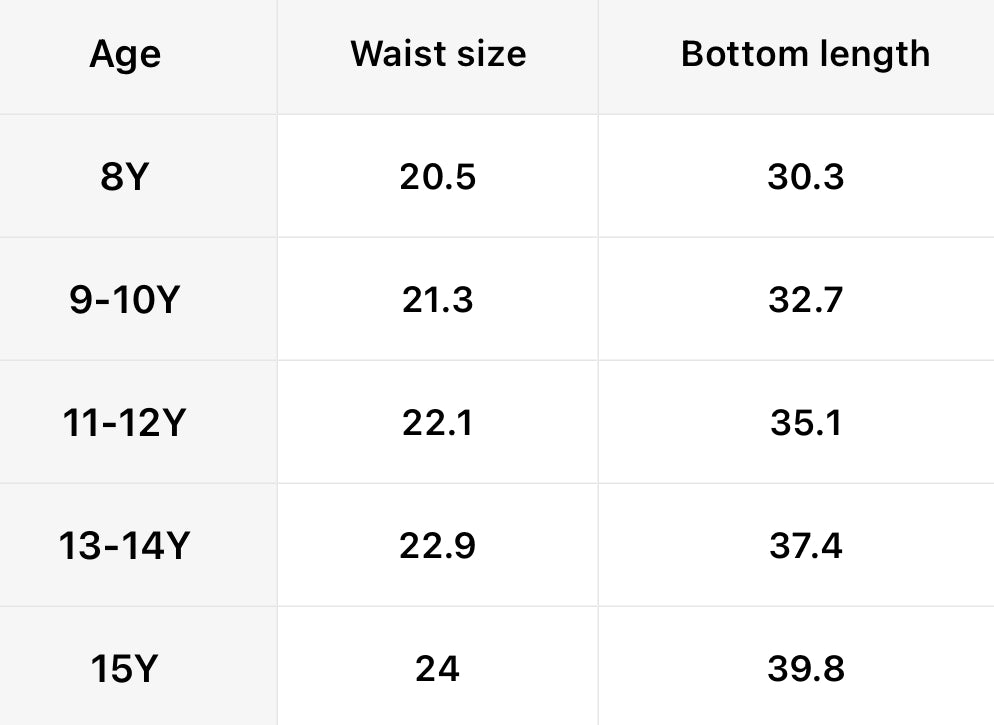994x725 pixels.
Task: Pick bottom length value 32.7
Action: click(x=805, y=300)
